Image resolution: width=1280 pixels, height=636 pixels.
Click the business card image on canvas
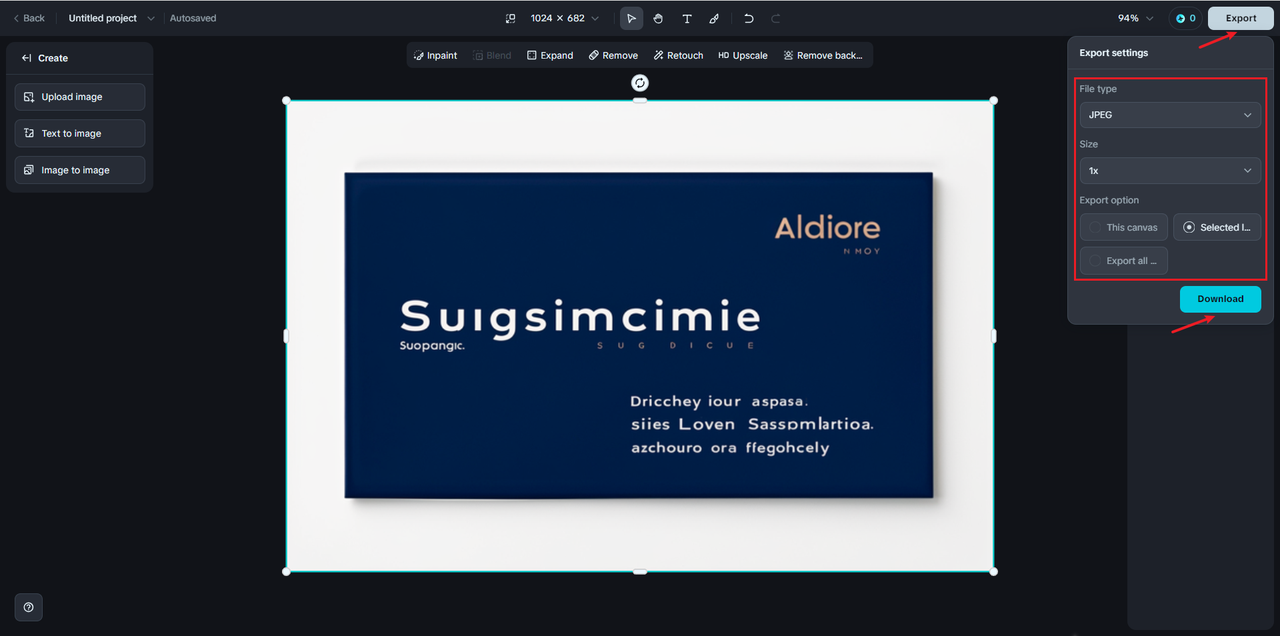point(639,335)
